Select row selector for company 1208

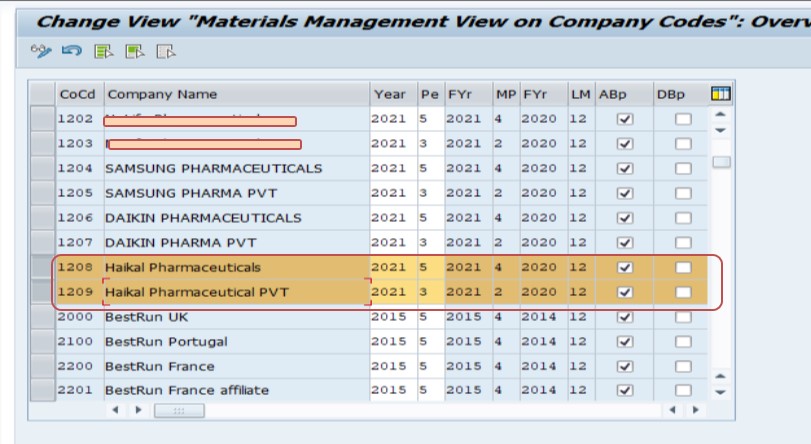(x=42, y=267)
